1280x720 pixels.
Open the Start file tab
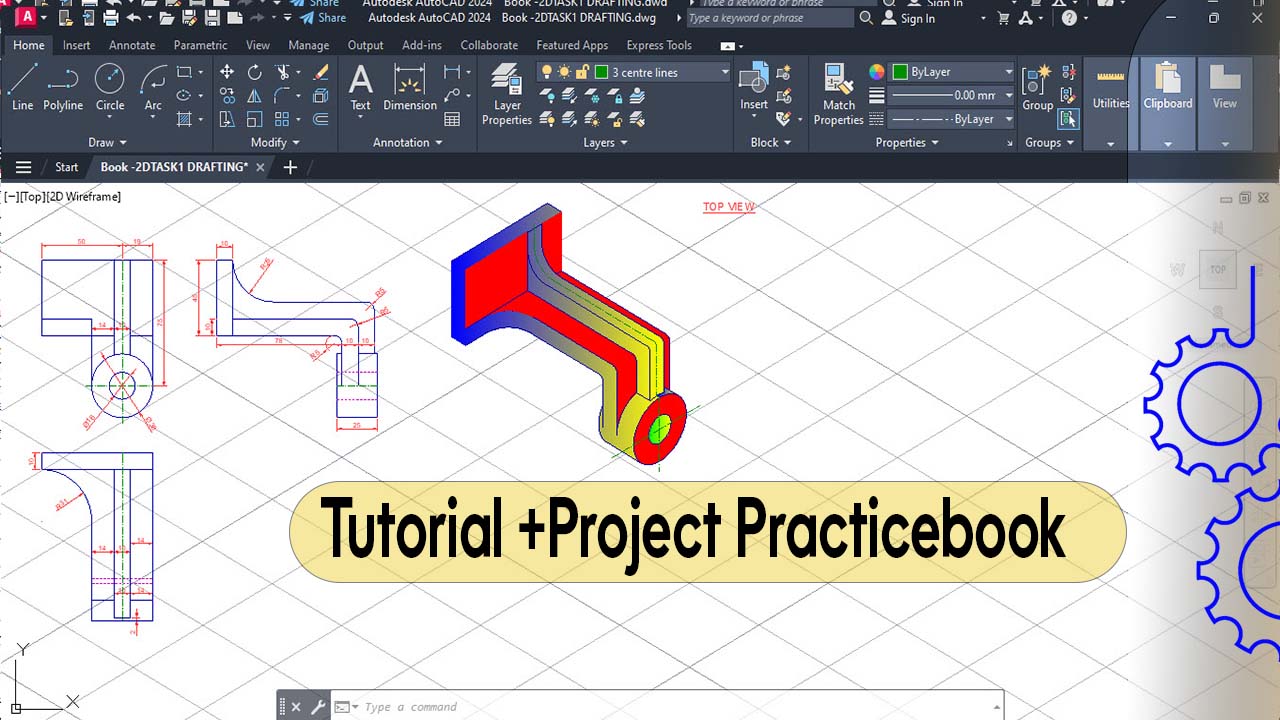(x=66, y=167)
